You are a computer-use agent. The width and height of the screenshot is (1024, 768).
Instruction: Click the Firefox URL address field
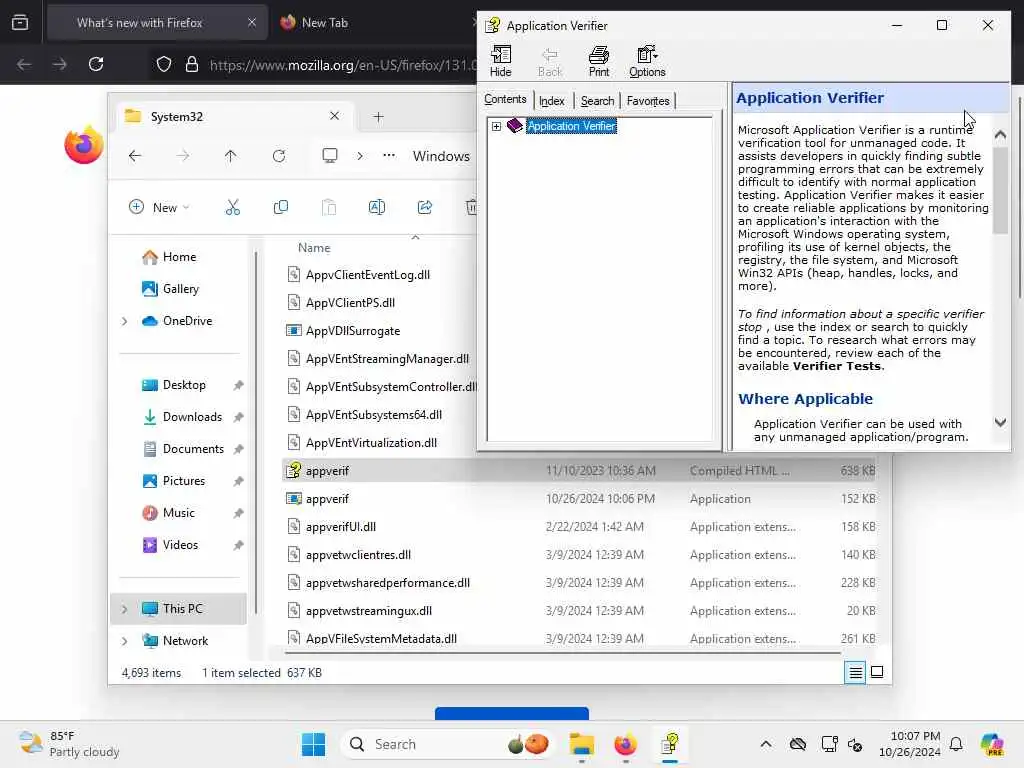coord(343,65)
